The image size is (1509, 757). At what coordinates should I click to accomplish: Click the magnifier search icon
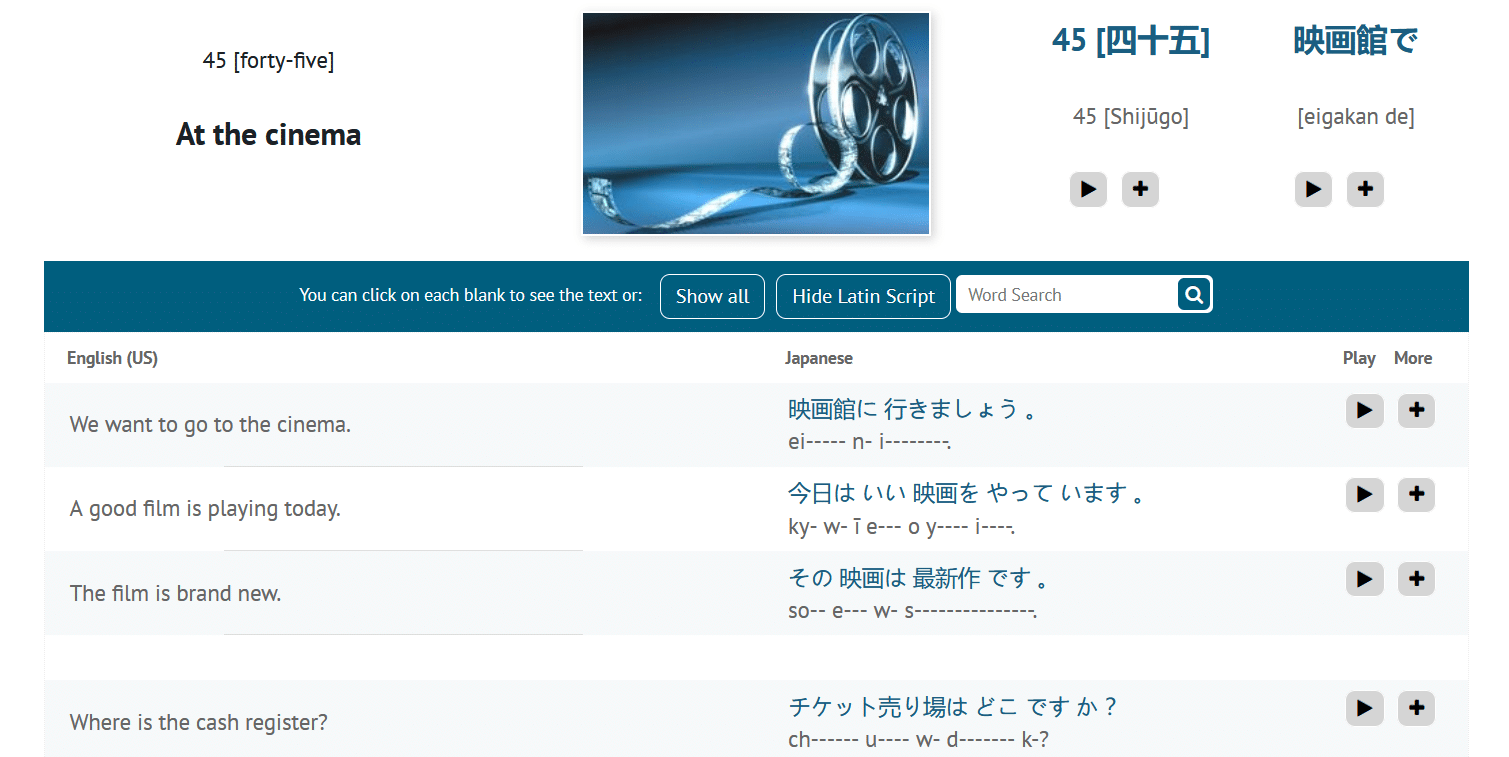(x=1194, y=295)
